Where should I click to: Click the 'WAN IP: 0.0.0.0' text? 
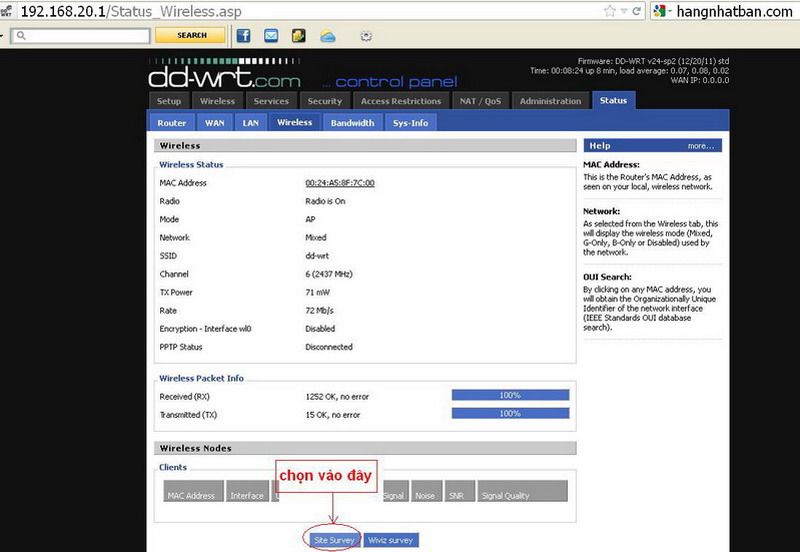(x=699, y=80)
